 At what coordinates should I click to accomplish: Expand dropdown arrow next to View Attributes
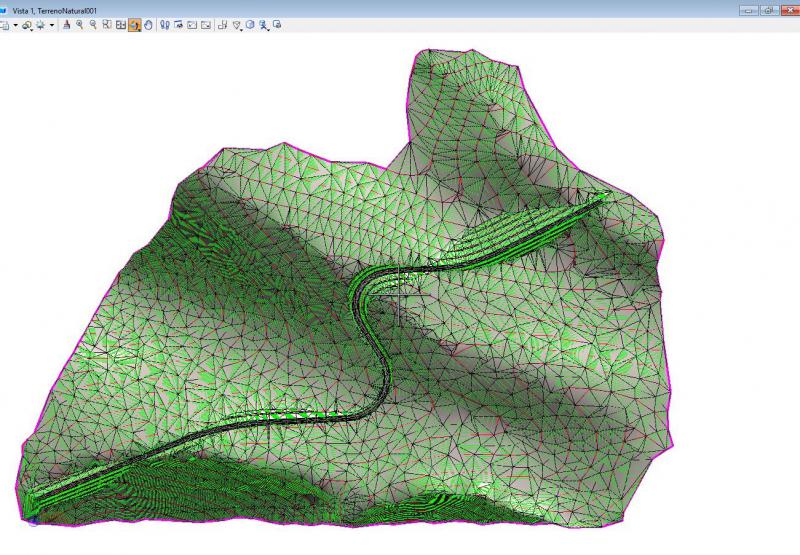(16, 25)
